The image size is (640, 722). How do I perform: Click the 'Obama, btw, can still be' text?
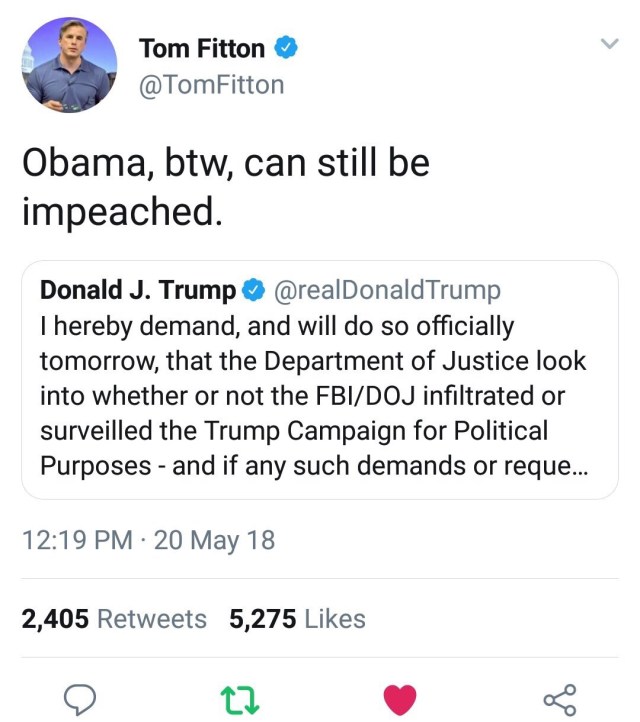point(226,164)
